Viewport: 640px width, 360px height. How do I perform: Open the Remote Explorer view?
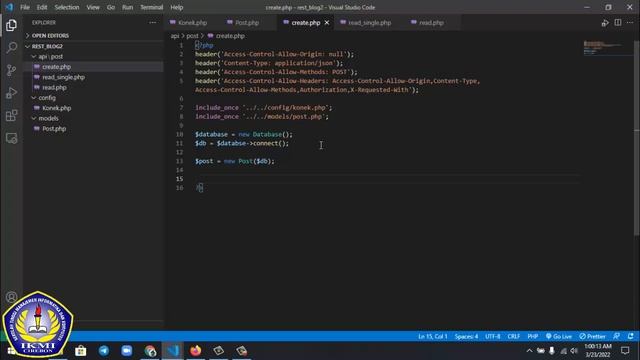[x=11, y=138]
